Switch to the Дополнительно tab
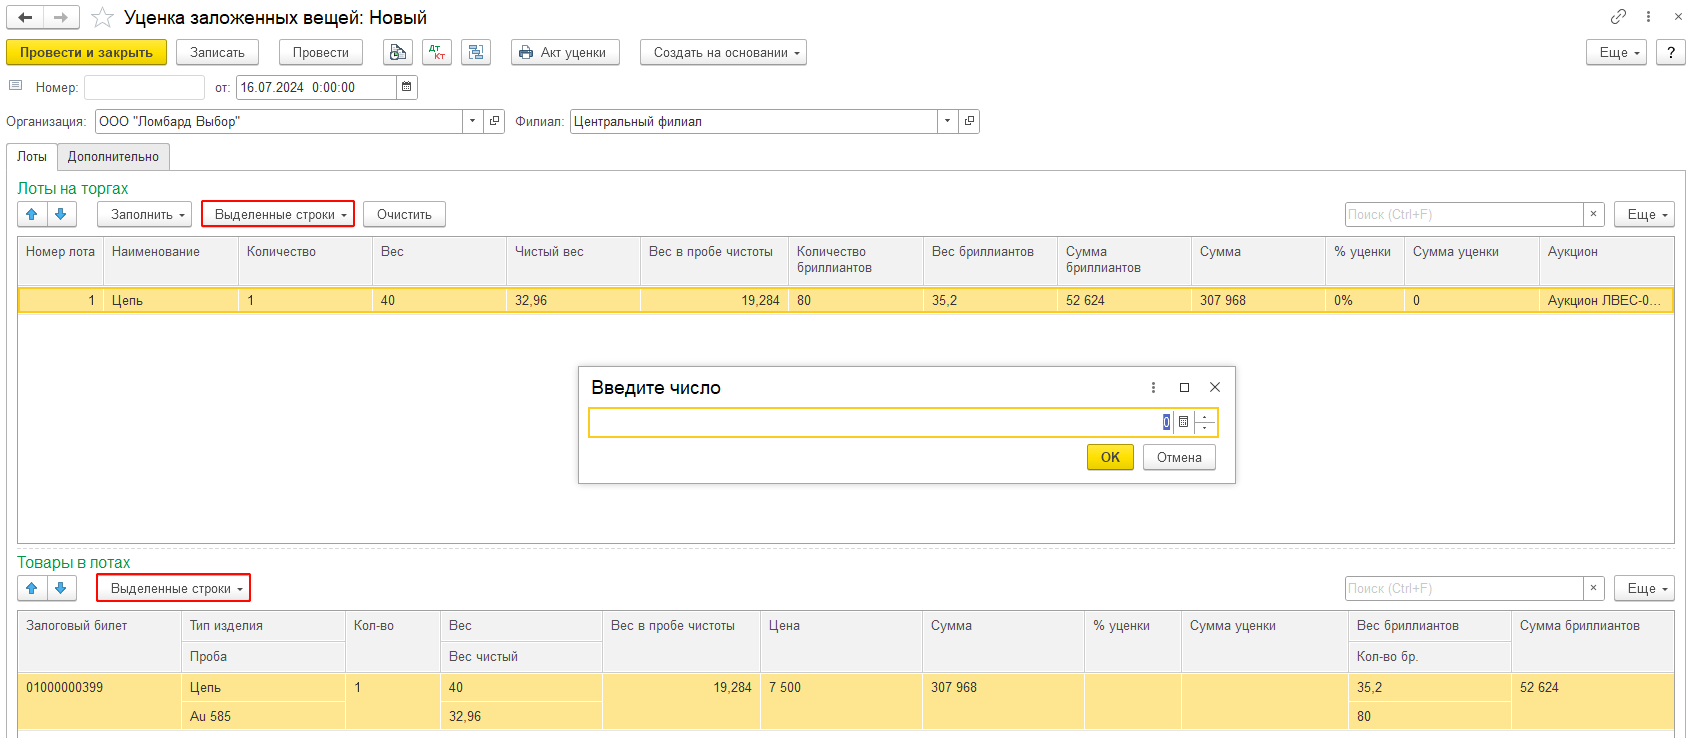 113,156
